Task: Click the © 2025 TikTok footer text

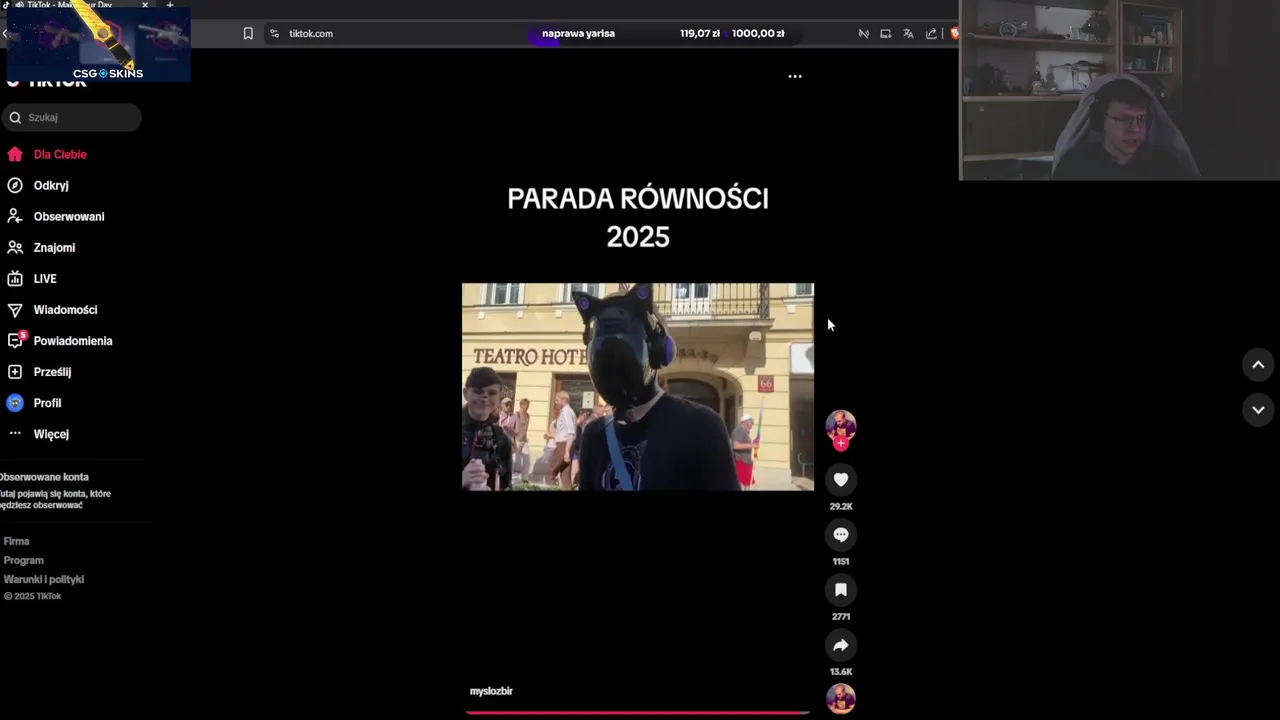Action: coord(33,596)
